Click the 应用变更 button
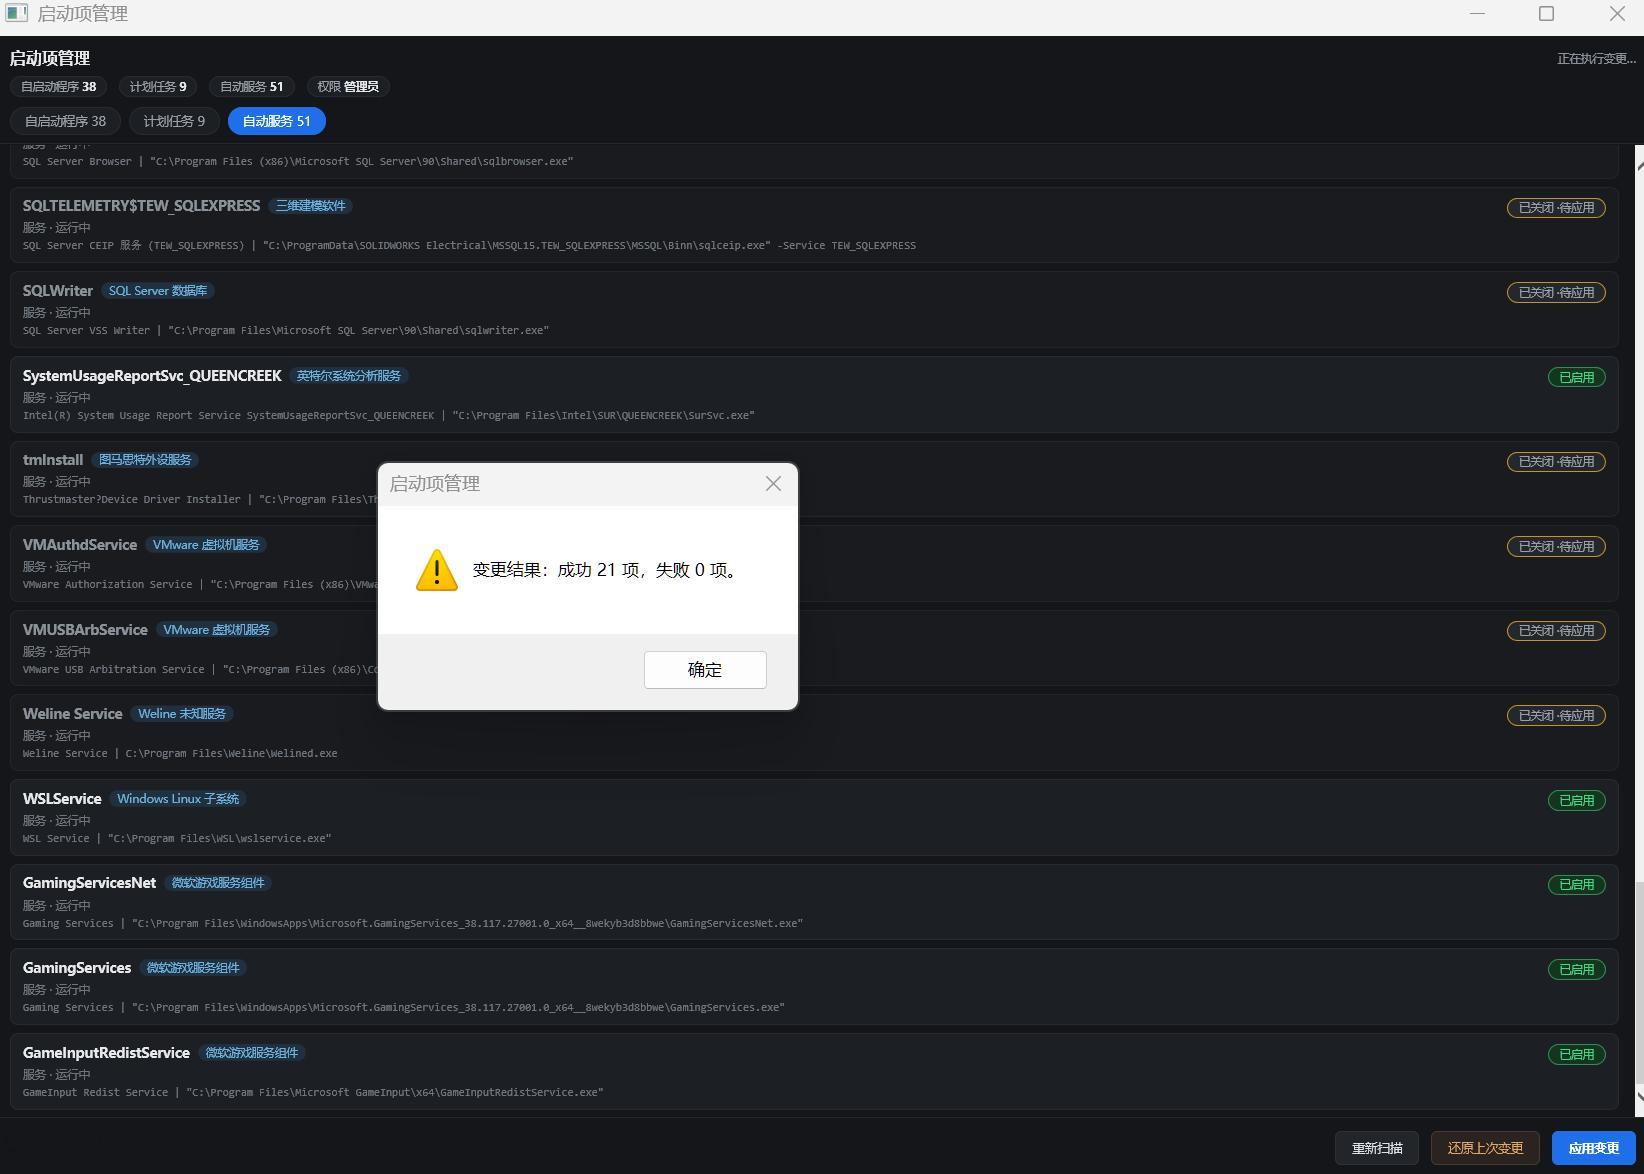Image resolution: width=1644 pixels, height=1174 pixels. click(x=1593, y=1148)
